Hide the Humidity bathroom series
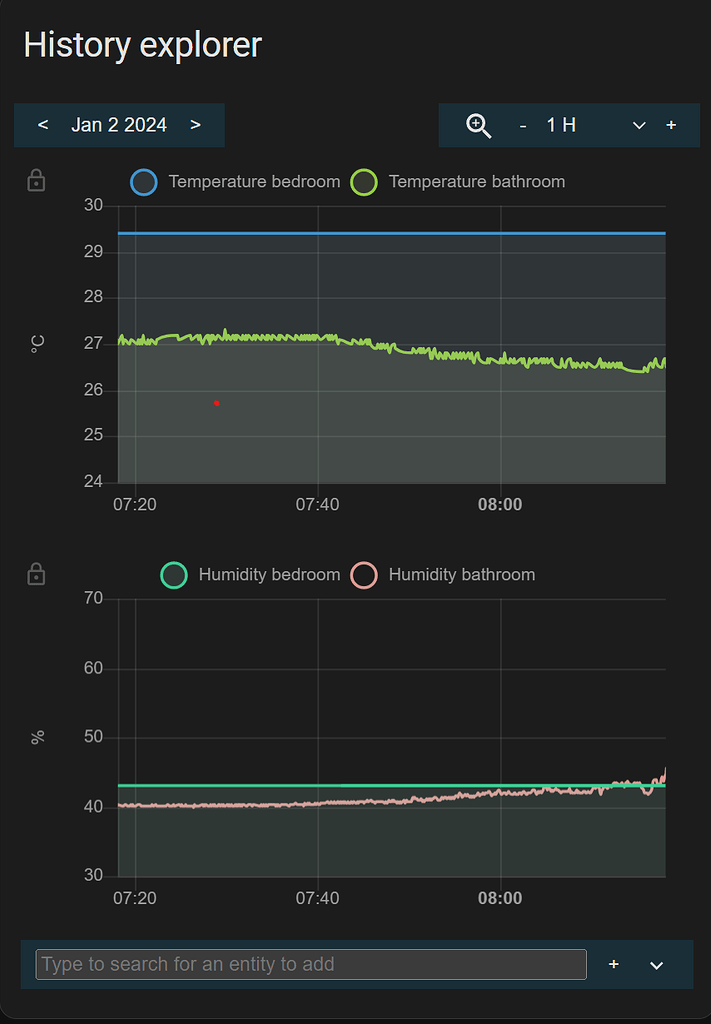 click(x=461, y=575)
